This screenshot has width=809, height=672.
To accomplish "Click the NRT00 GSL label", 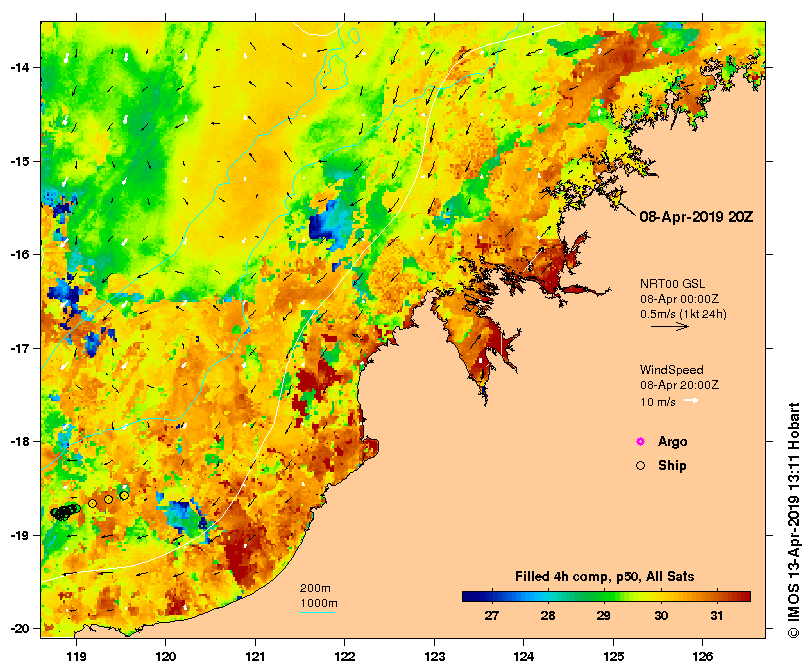I will point(672,284).
